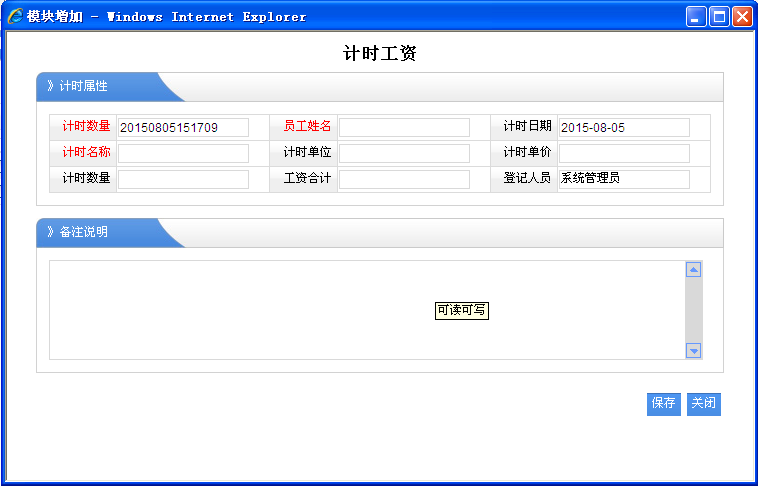The height and width of the screenshot is (486, 758).
Task: Select the 登记人员 field showing 系统管理员
Action: pyautogui.click(x=624, y=179)
